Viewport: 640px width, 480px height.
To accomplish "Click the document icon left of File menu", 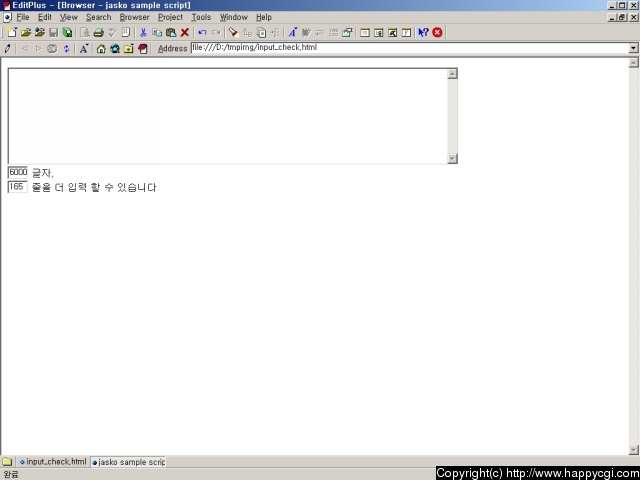I will coord(7,17).
